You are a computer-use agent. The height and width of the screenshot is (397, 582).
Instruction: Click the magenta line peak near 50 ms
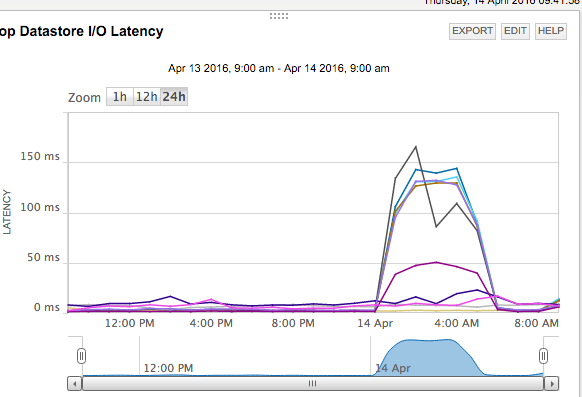click(436, 262)
